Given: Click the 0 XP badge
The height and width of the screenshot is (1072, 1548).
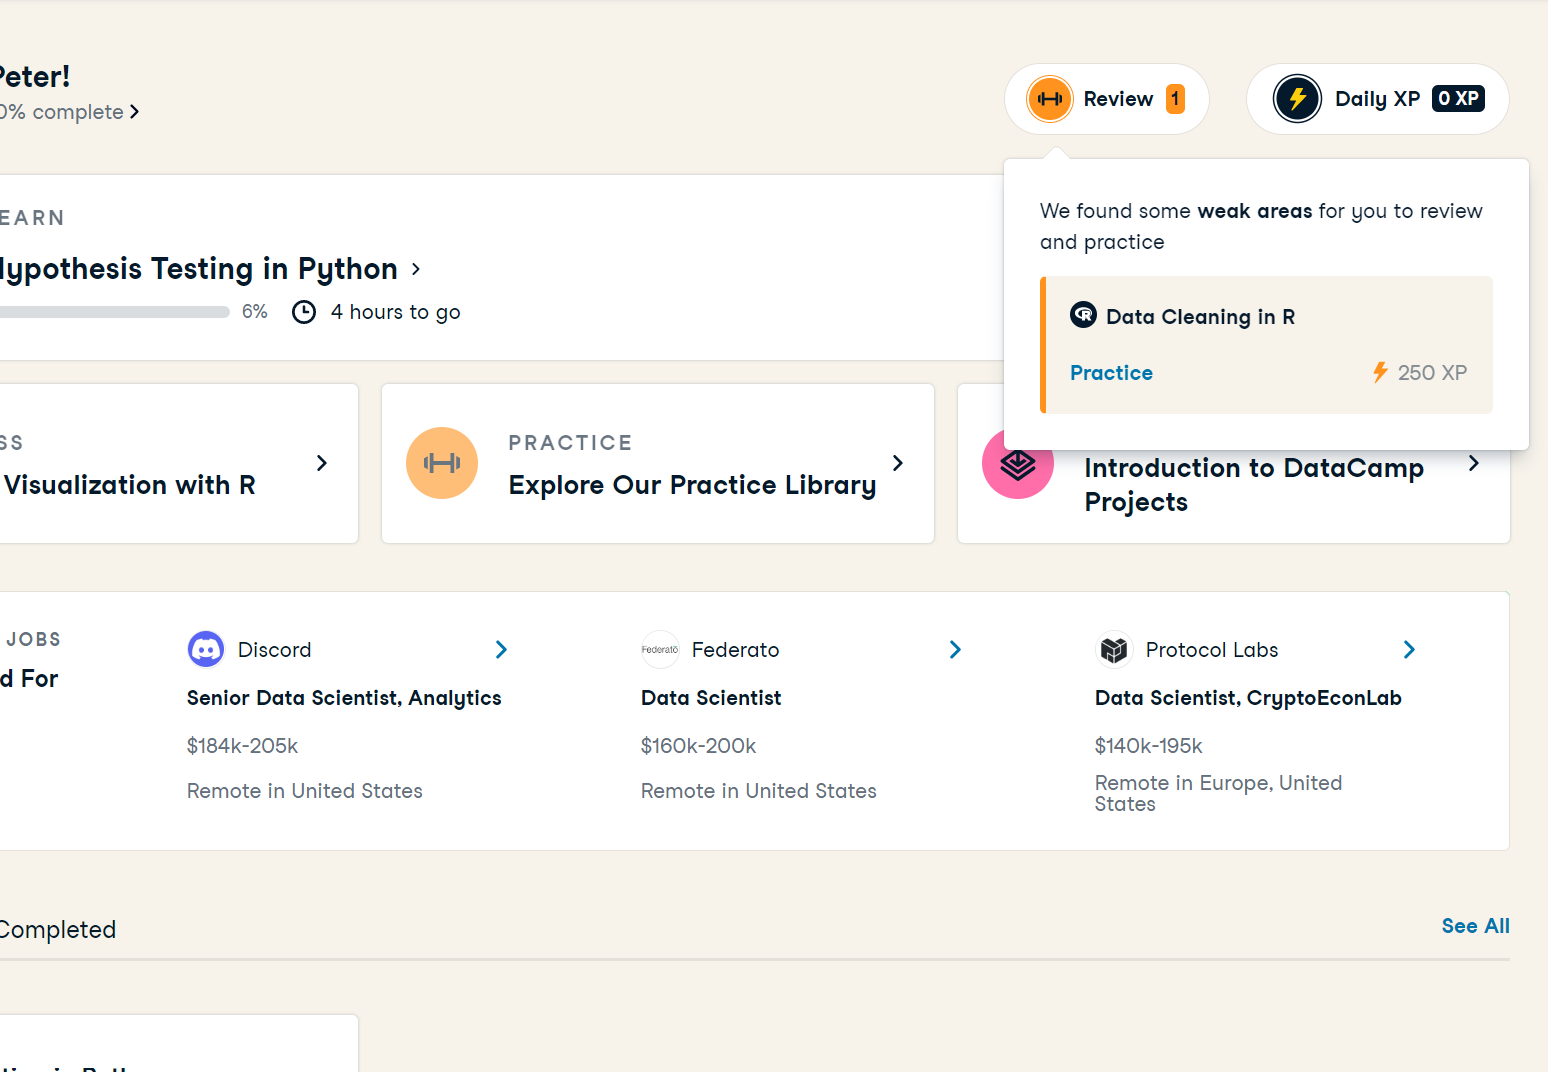Looking at the screenshot, I should (x=1459, y=98).
